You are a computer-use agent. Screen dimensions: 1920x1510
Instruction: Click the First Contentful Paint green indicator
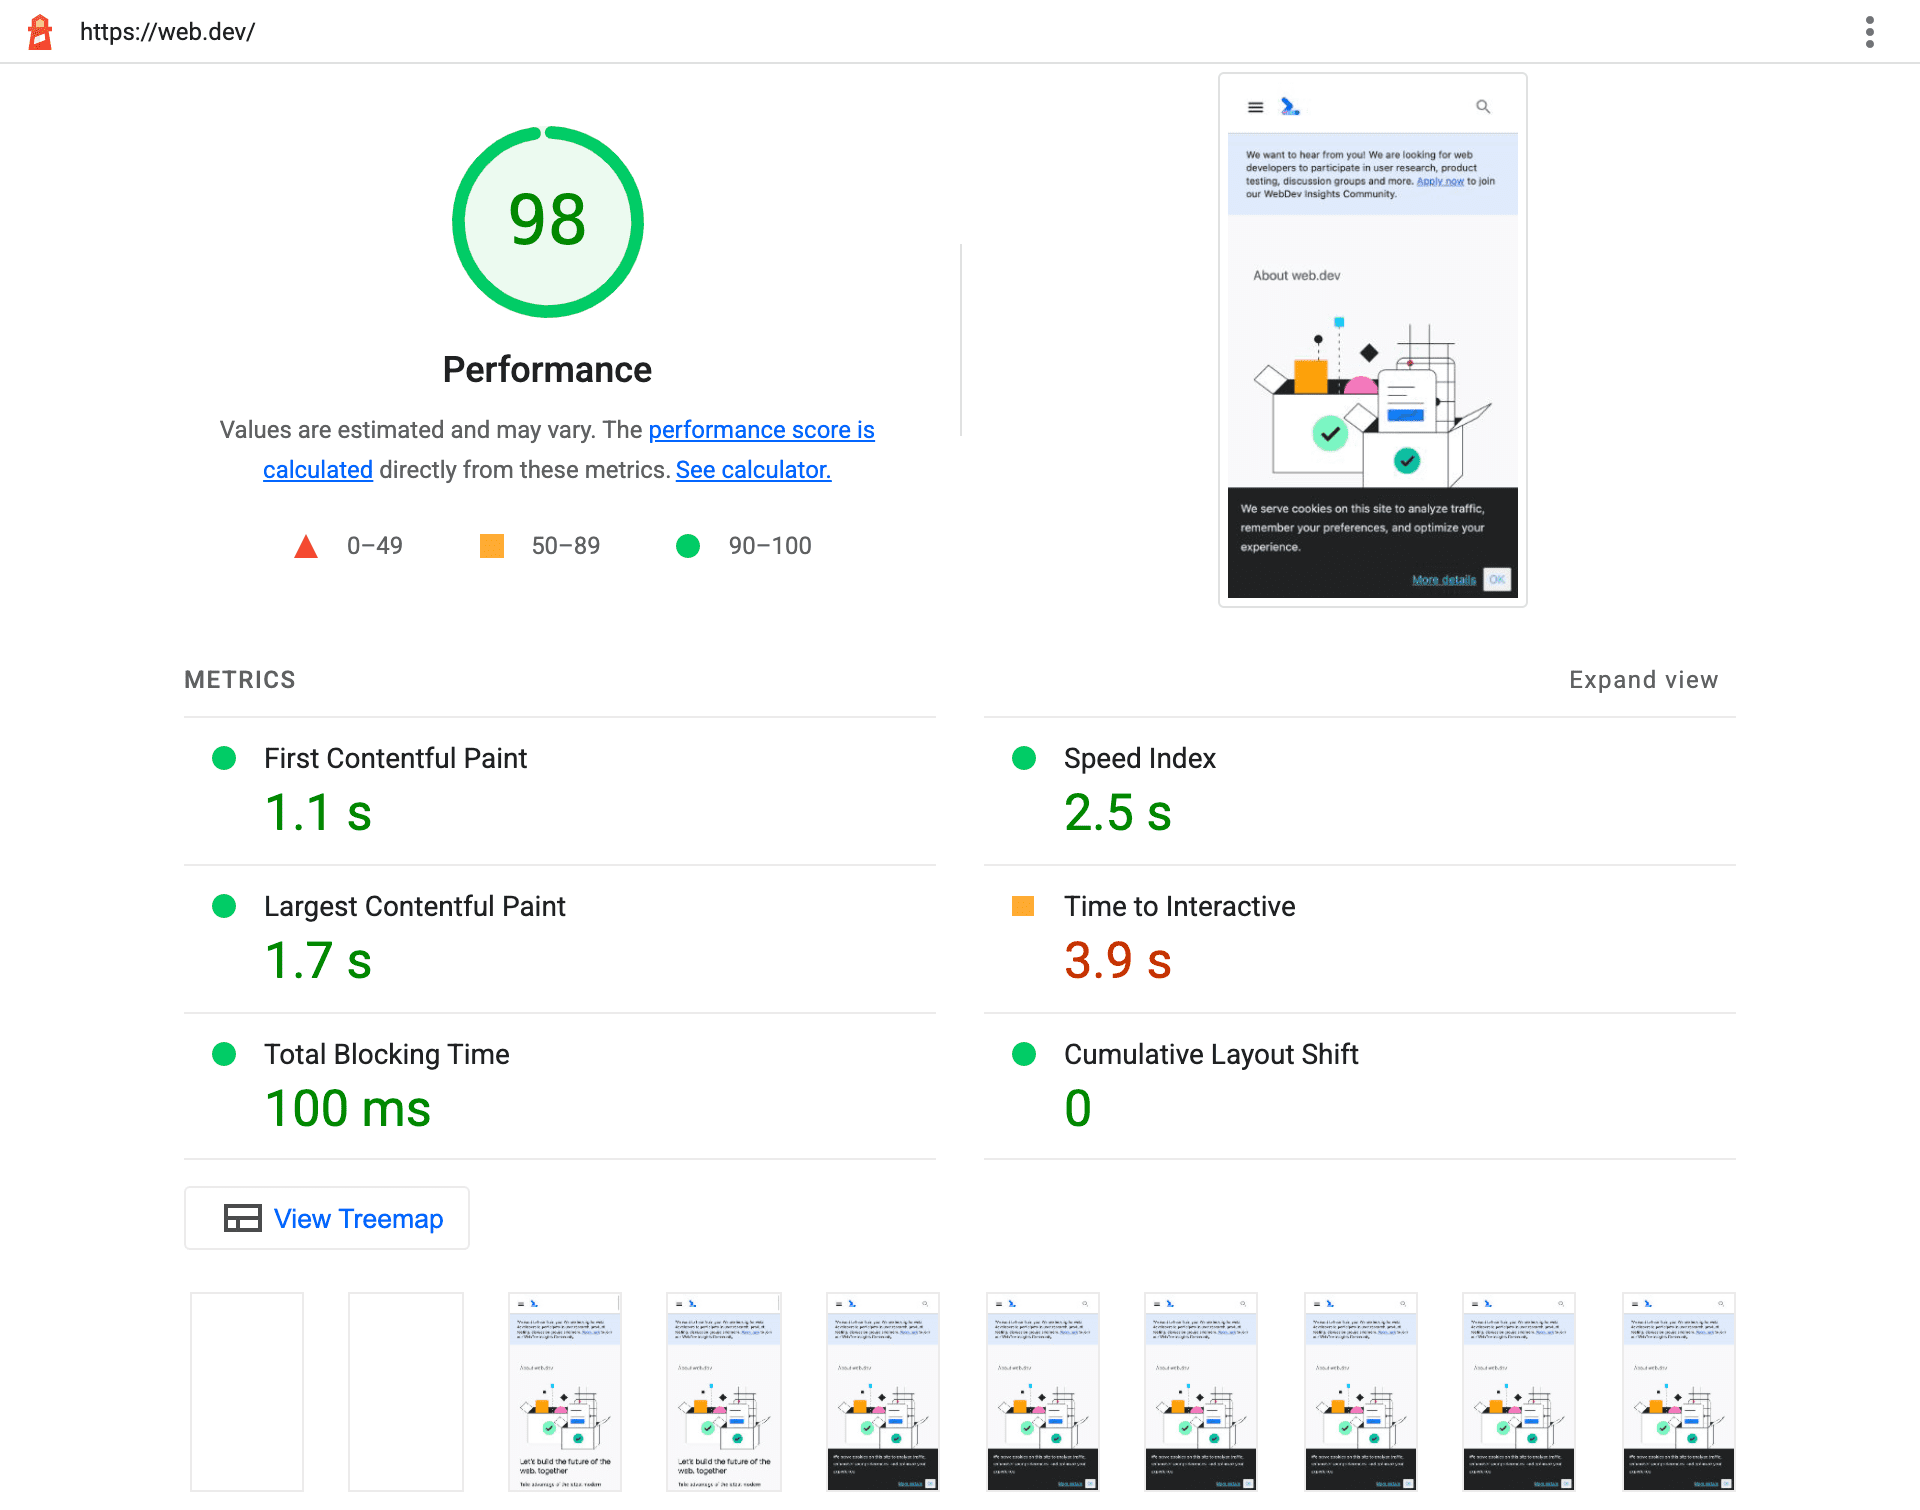click(223, 759)
